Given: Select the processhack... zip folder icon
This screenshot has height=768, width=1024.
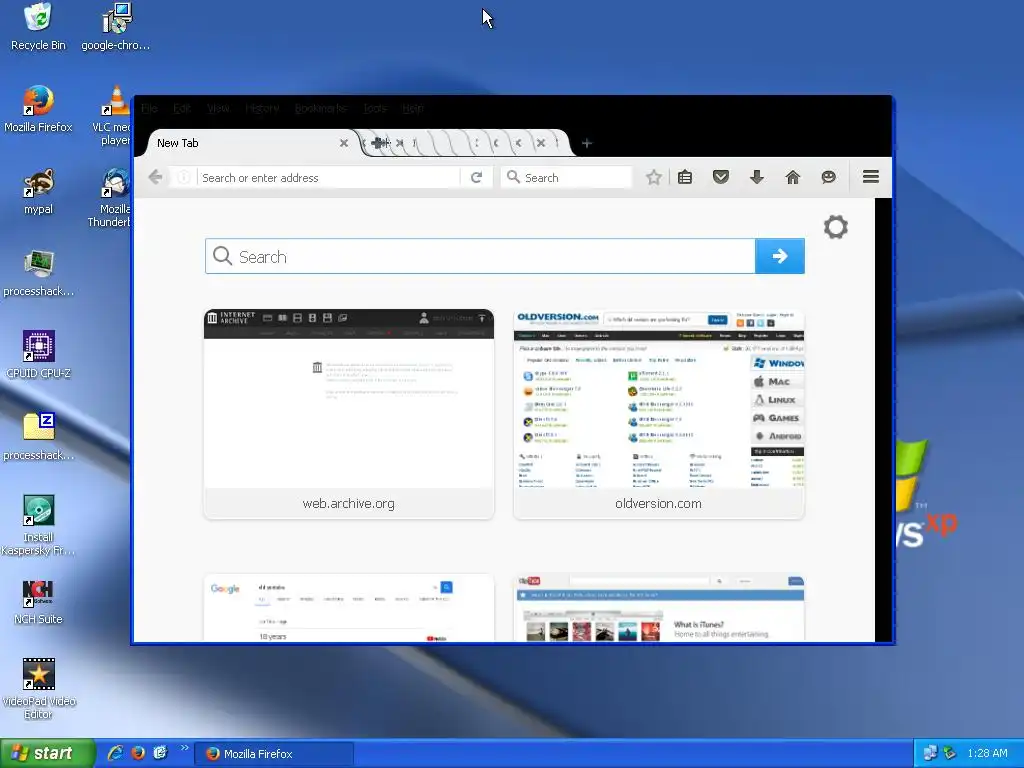Looking at the screenshot, I should tap(38, 438).
